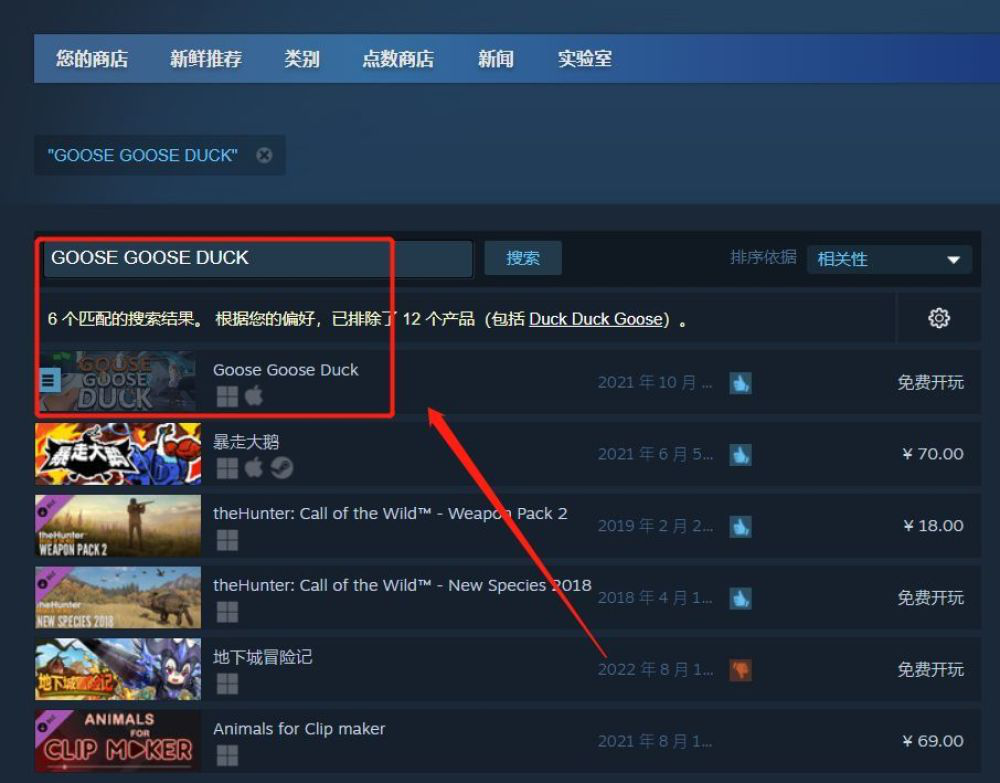Click the search text input field
Image resolution: width=1000 pixels, height=783 pixels.
(258, 258)
